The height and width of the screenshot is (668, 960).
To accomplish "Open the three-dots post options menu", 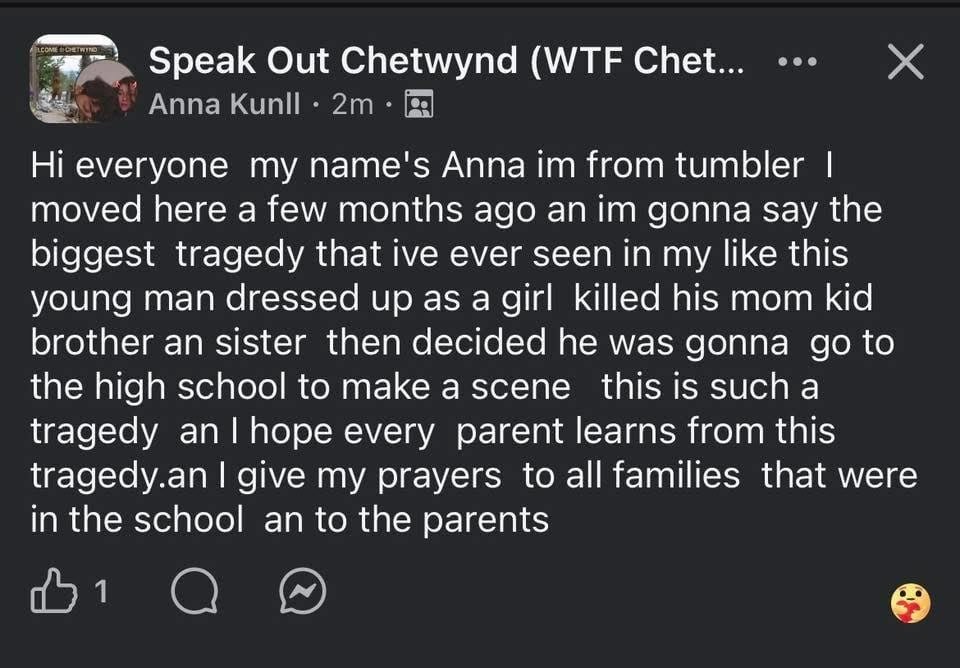I will coord(799,62).
